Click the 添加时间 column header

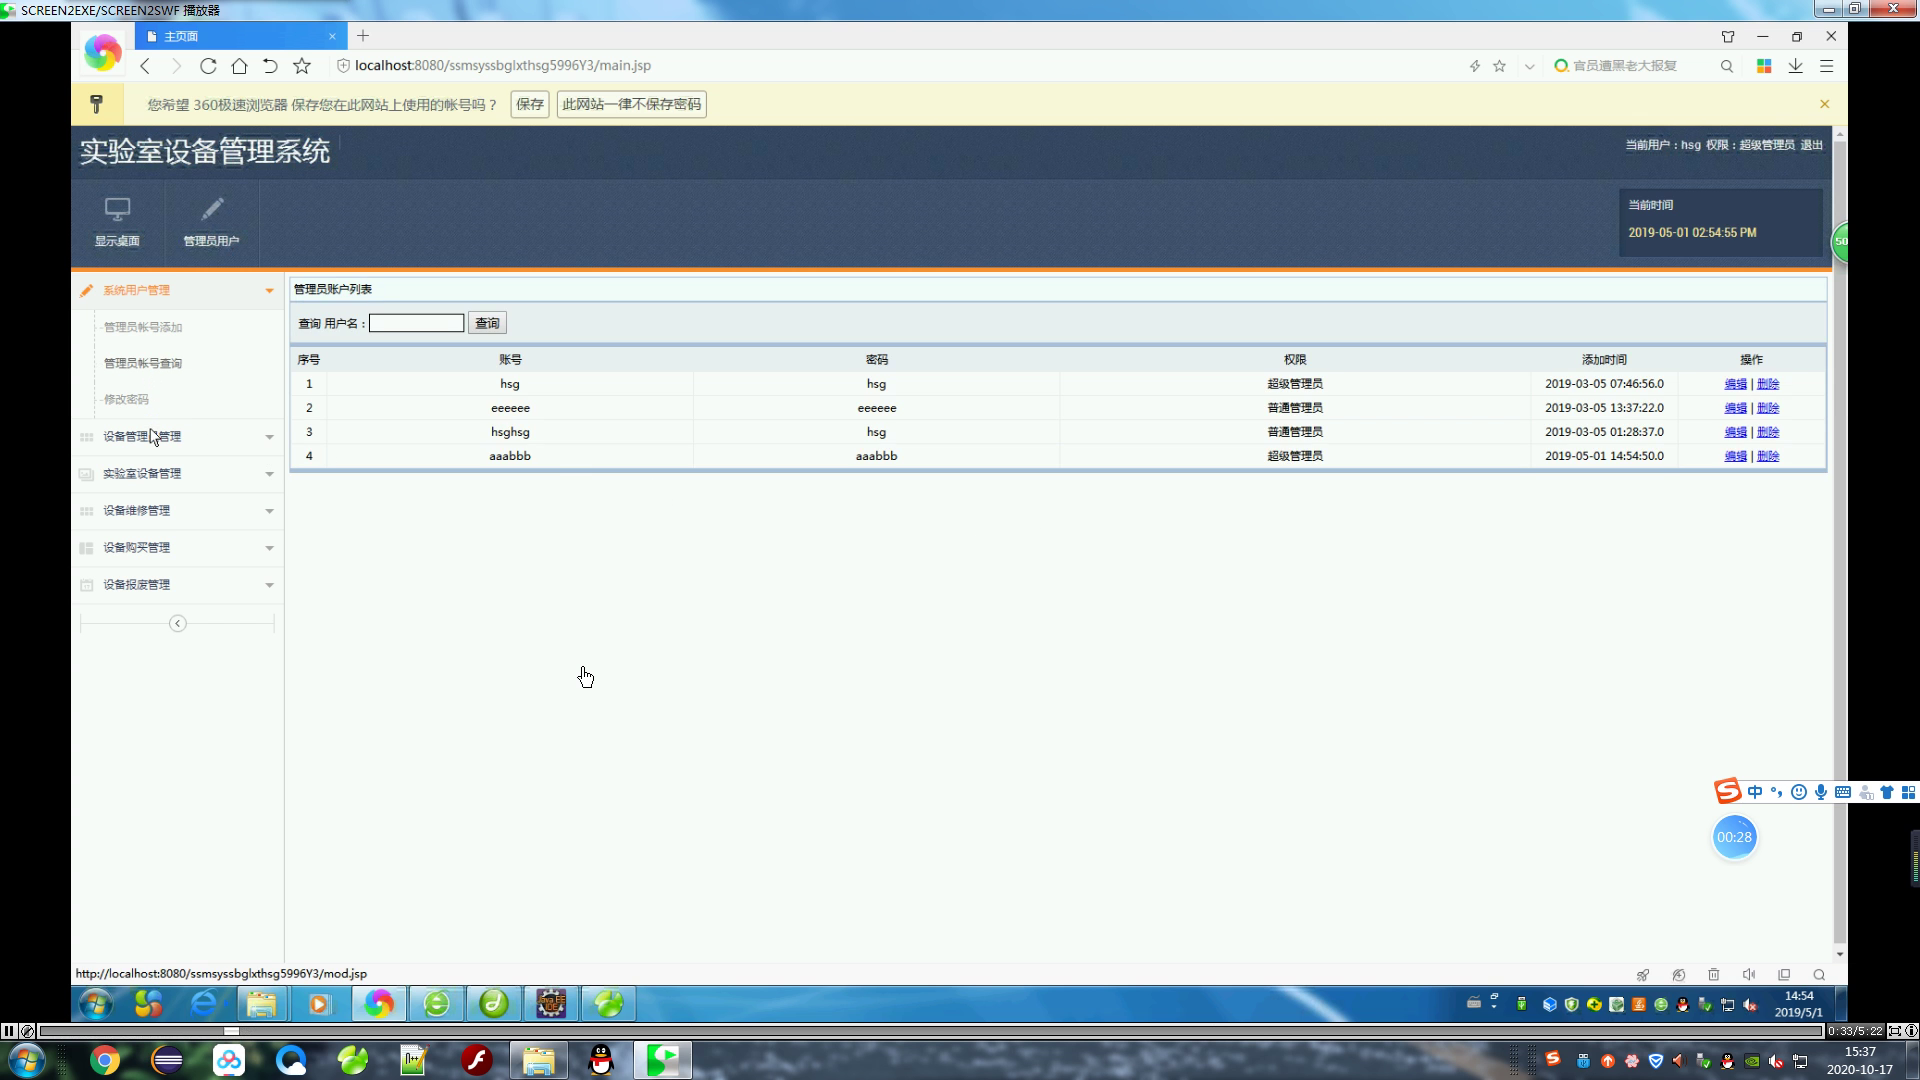tap(1604, 360)
